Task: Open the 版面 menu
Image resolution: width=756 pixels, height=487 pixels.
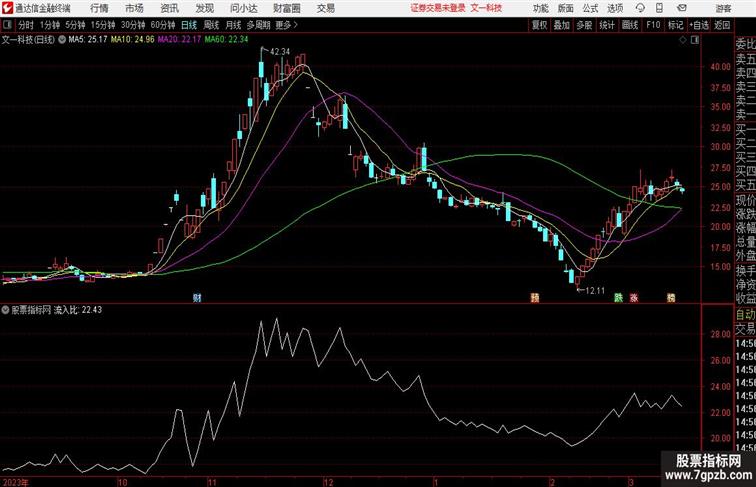Action: point(566,8)
